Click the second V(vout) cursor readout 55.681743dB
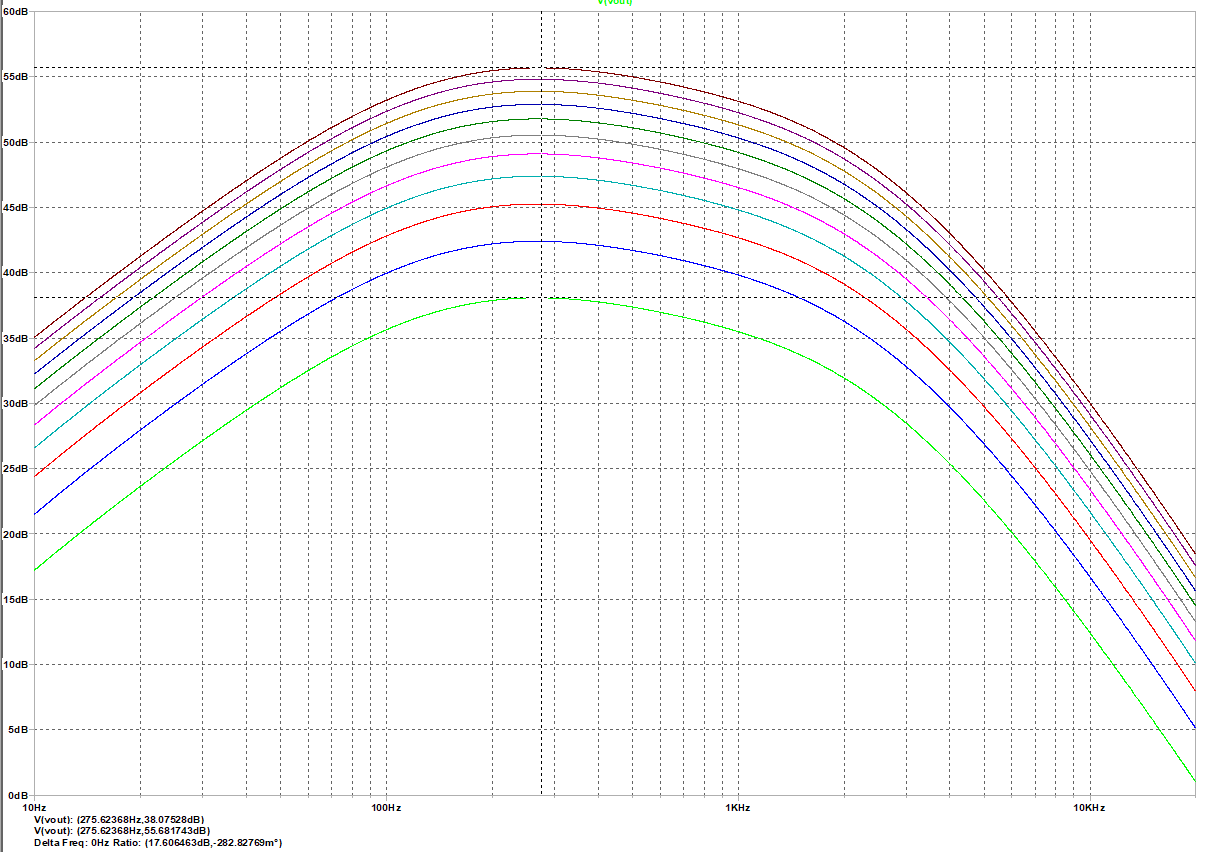Viewport: 1222px width, 852px height. click(122, 830)
